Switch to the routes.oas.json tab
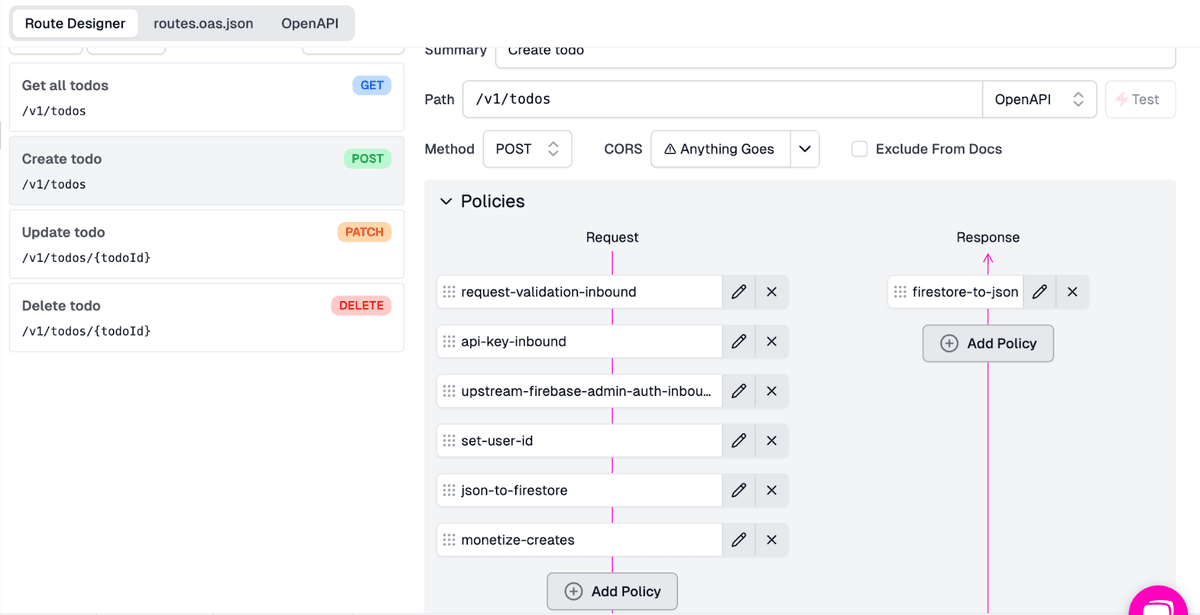Viewport: 1200px width, 615px height. (203, 22)
